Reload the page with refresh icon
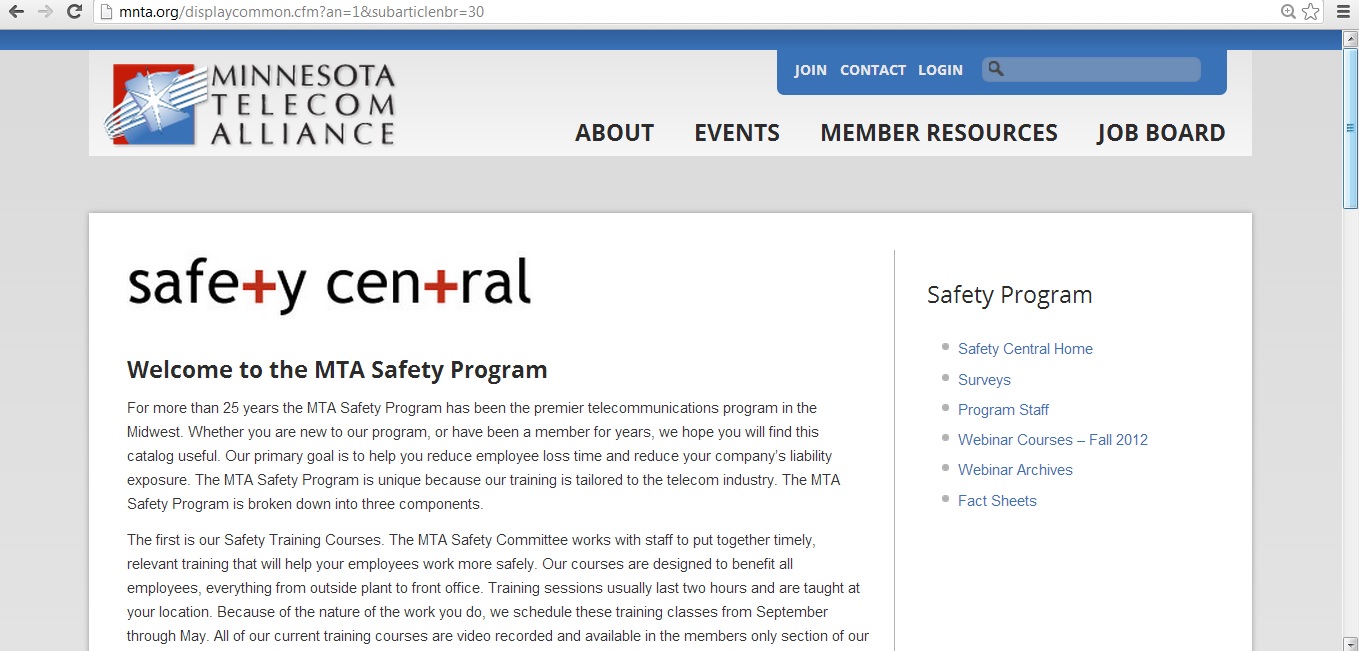 [x=74, y=12]
